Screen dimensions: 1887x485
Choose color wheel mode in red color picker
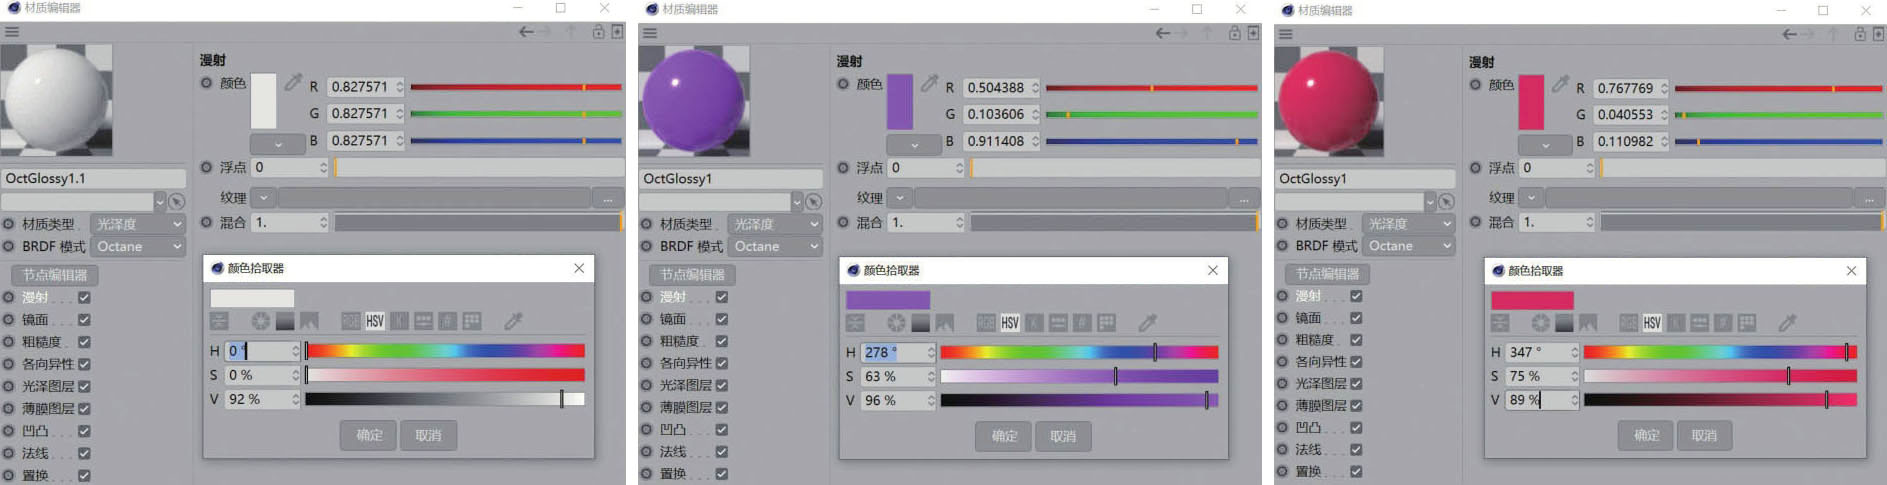[x=1541, y=323]
